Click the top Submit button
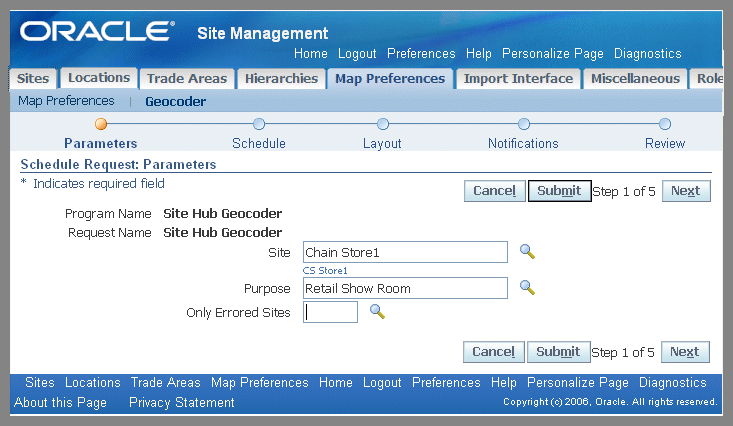This screenshot has height=426, width=733. tap(559, 191)
